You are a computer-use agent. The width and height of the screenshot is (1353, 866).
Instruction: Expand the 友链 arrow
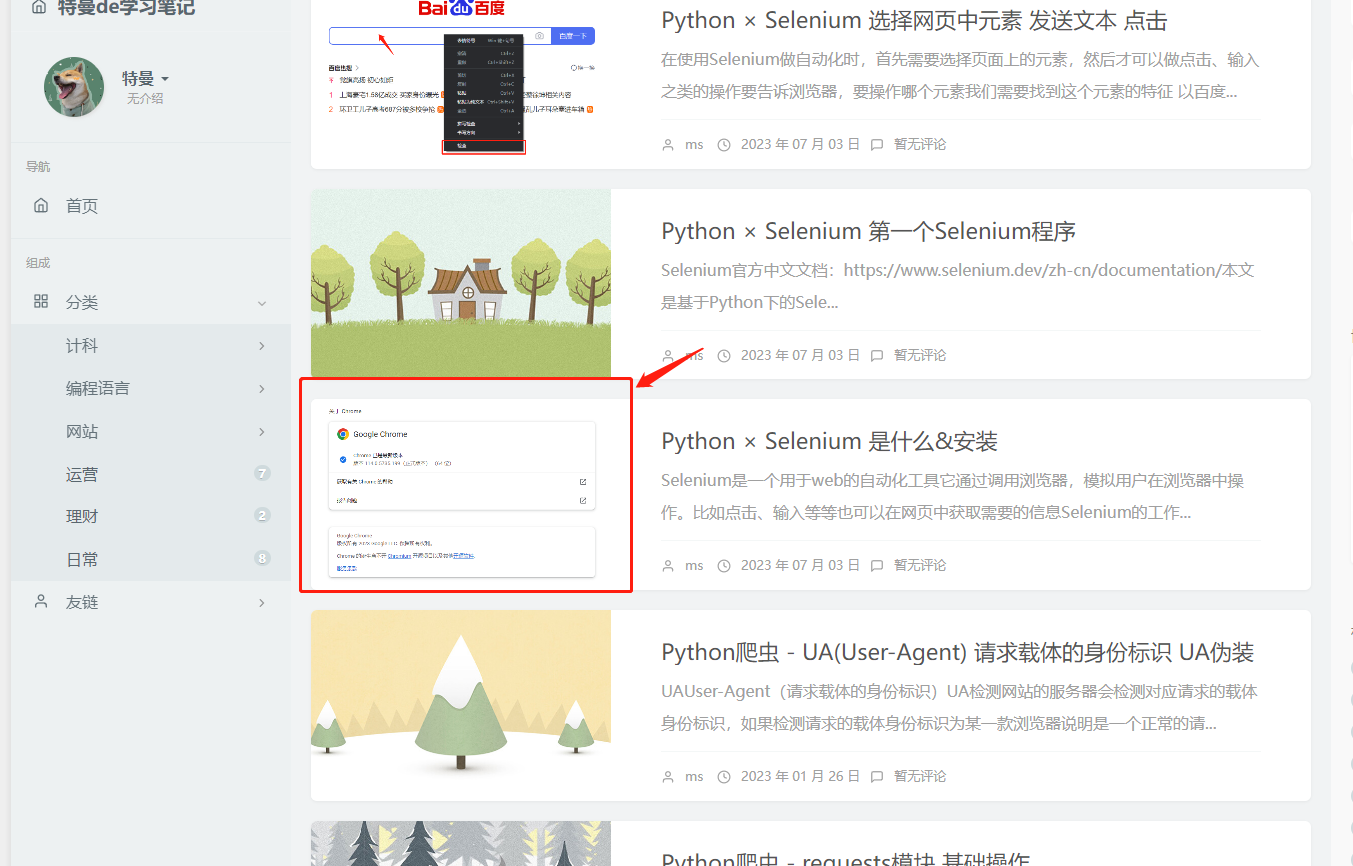tap(262, 603)
